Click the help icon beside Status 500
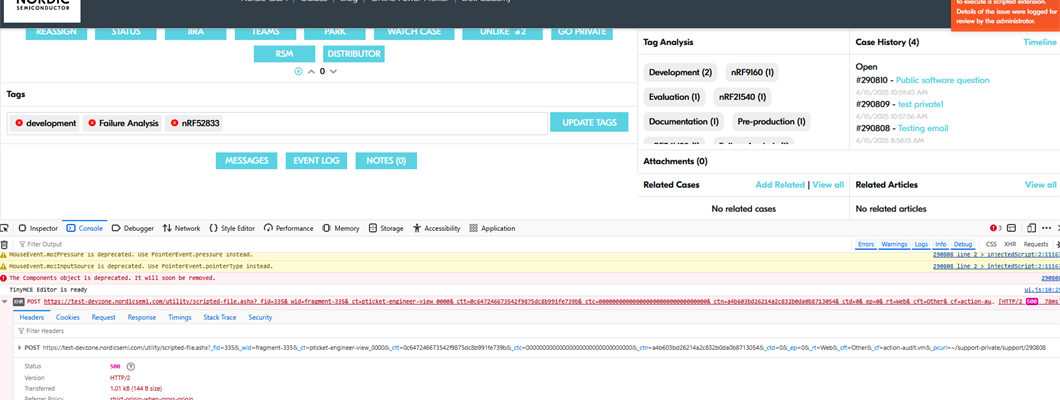Screen dimensions: 1060x400 [x=131, y=366]
